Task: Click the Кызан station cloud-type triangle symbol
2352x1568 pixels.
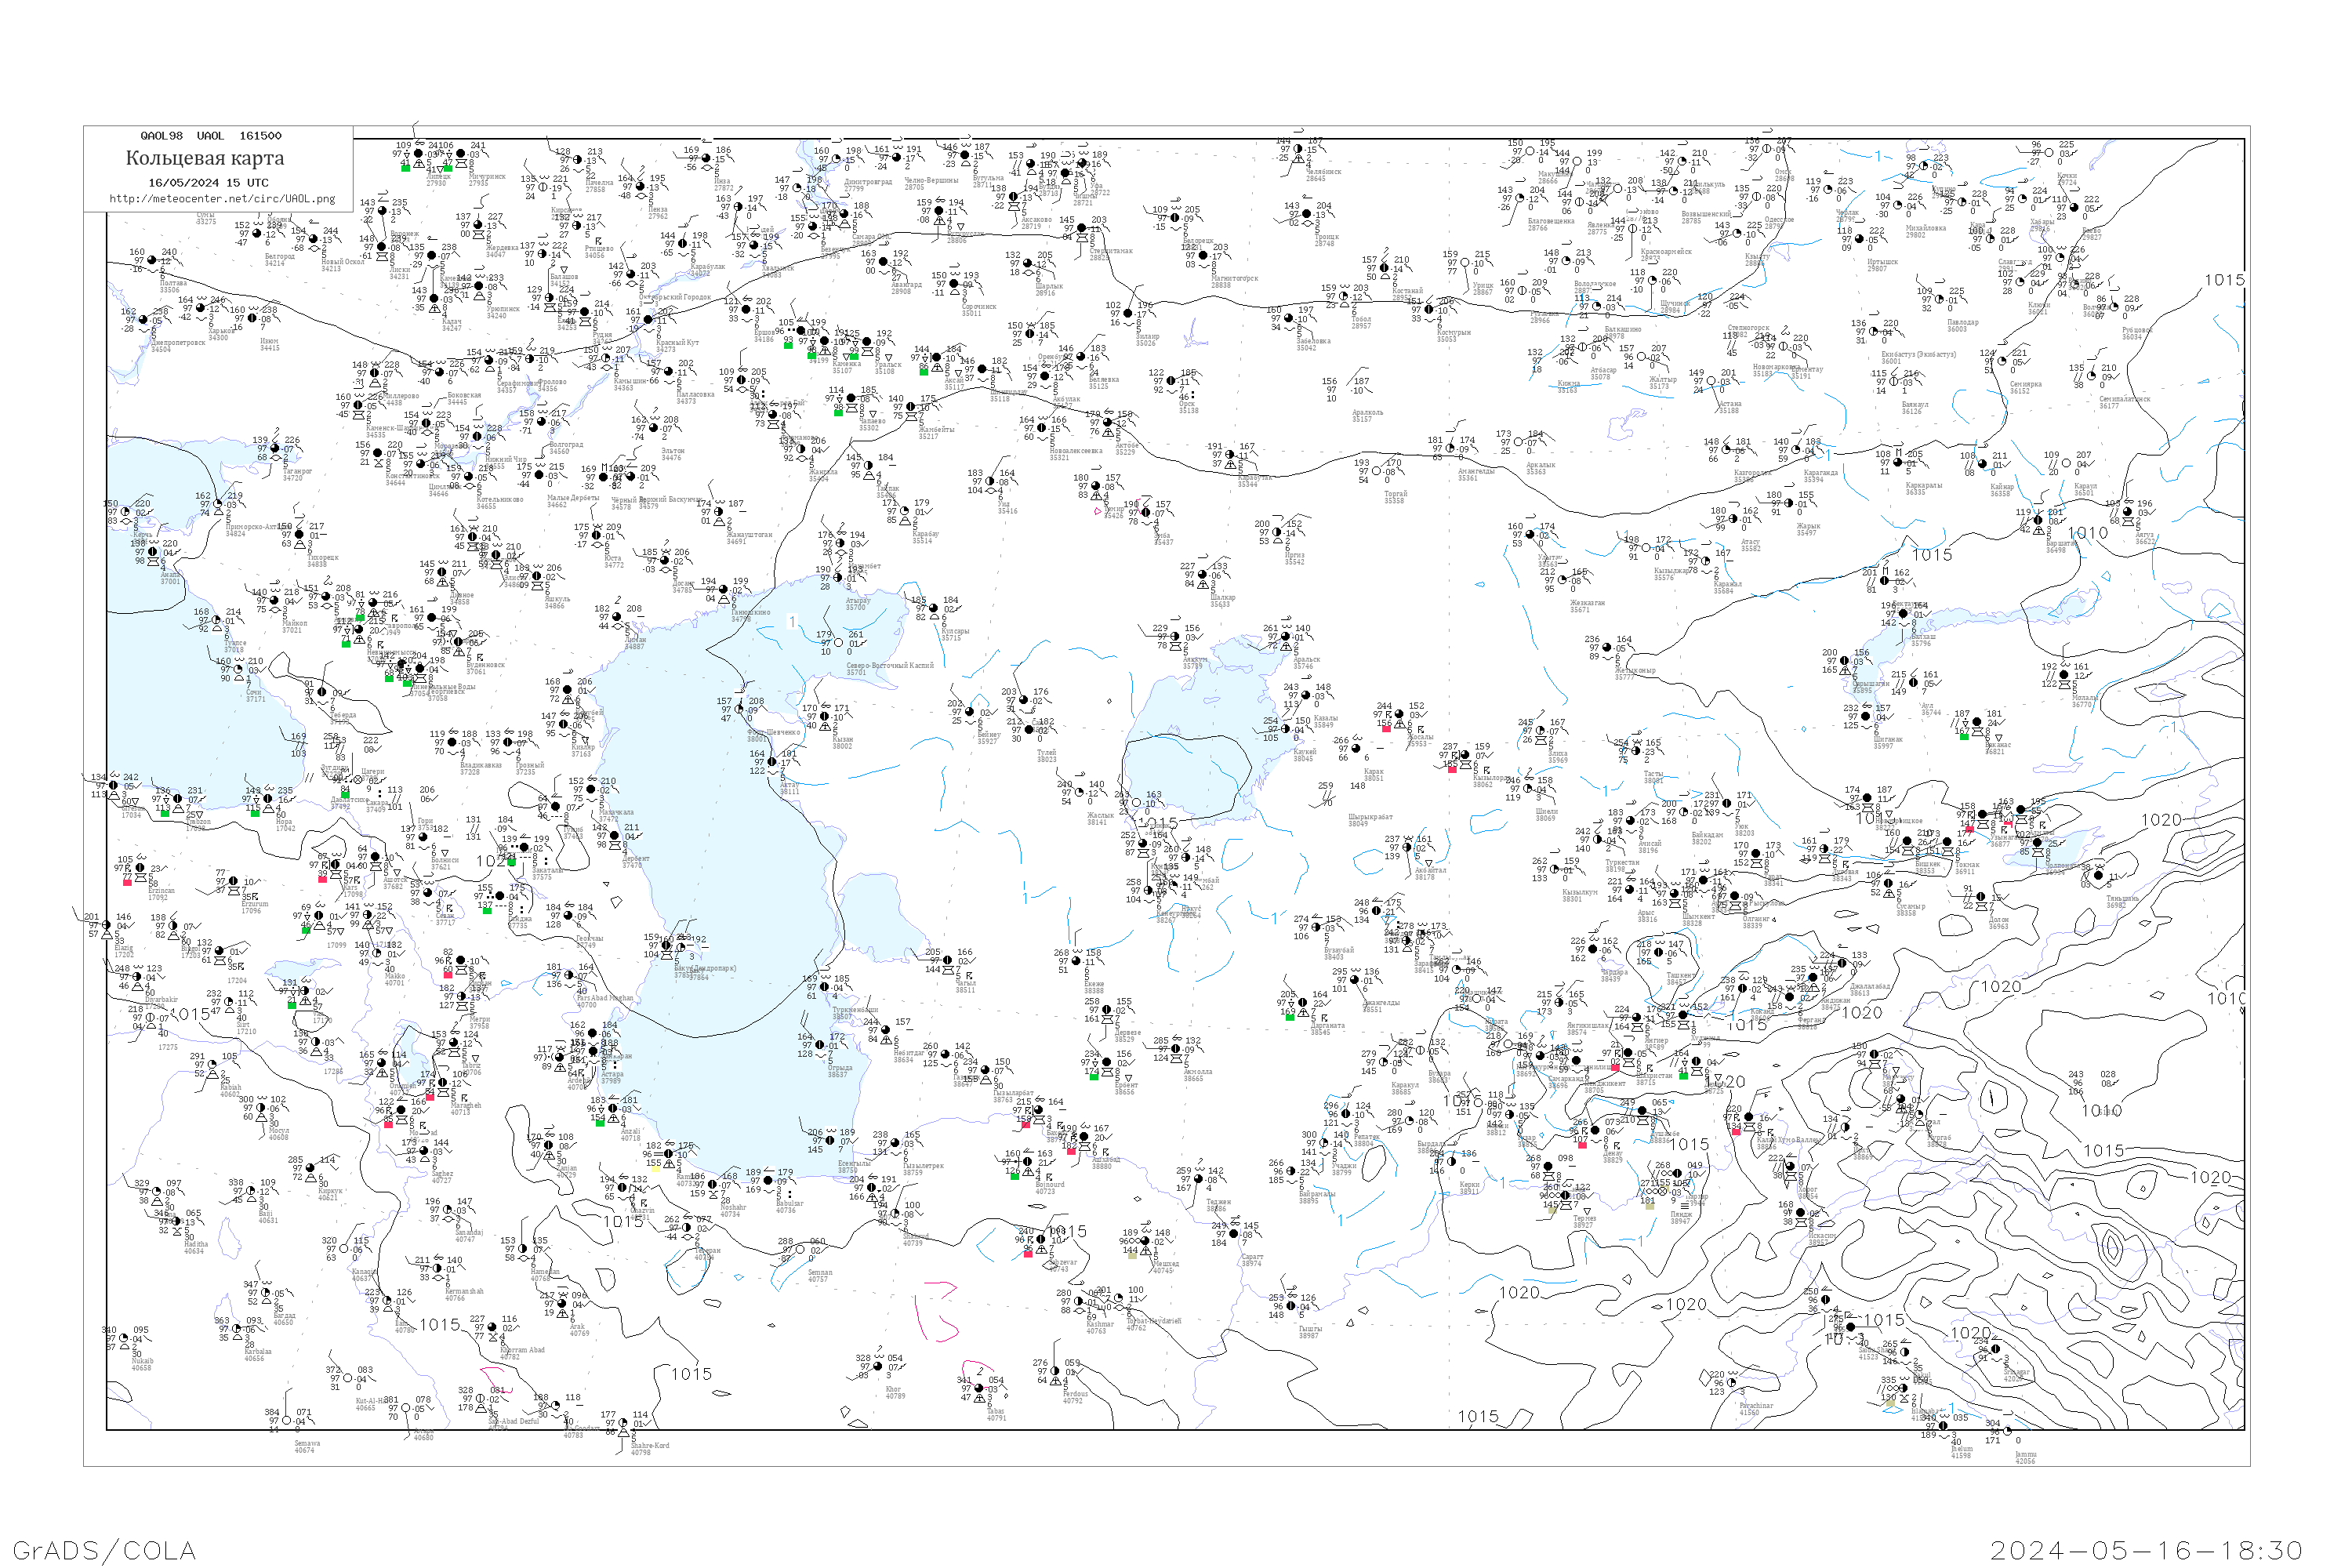Action: coord(827,727)
